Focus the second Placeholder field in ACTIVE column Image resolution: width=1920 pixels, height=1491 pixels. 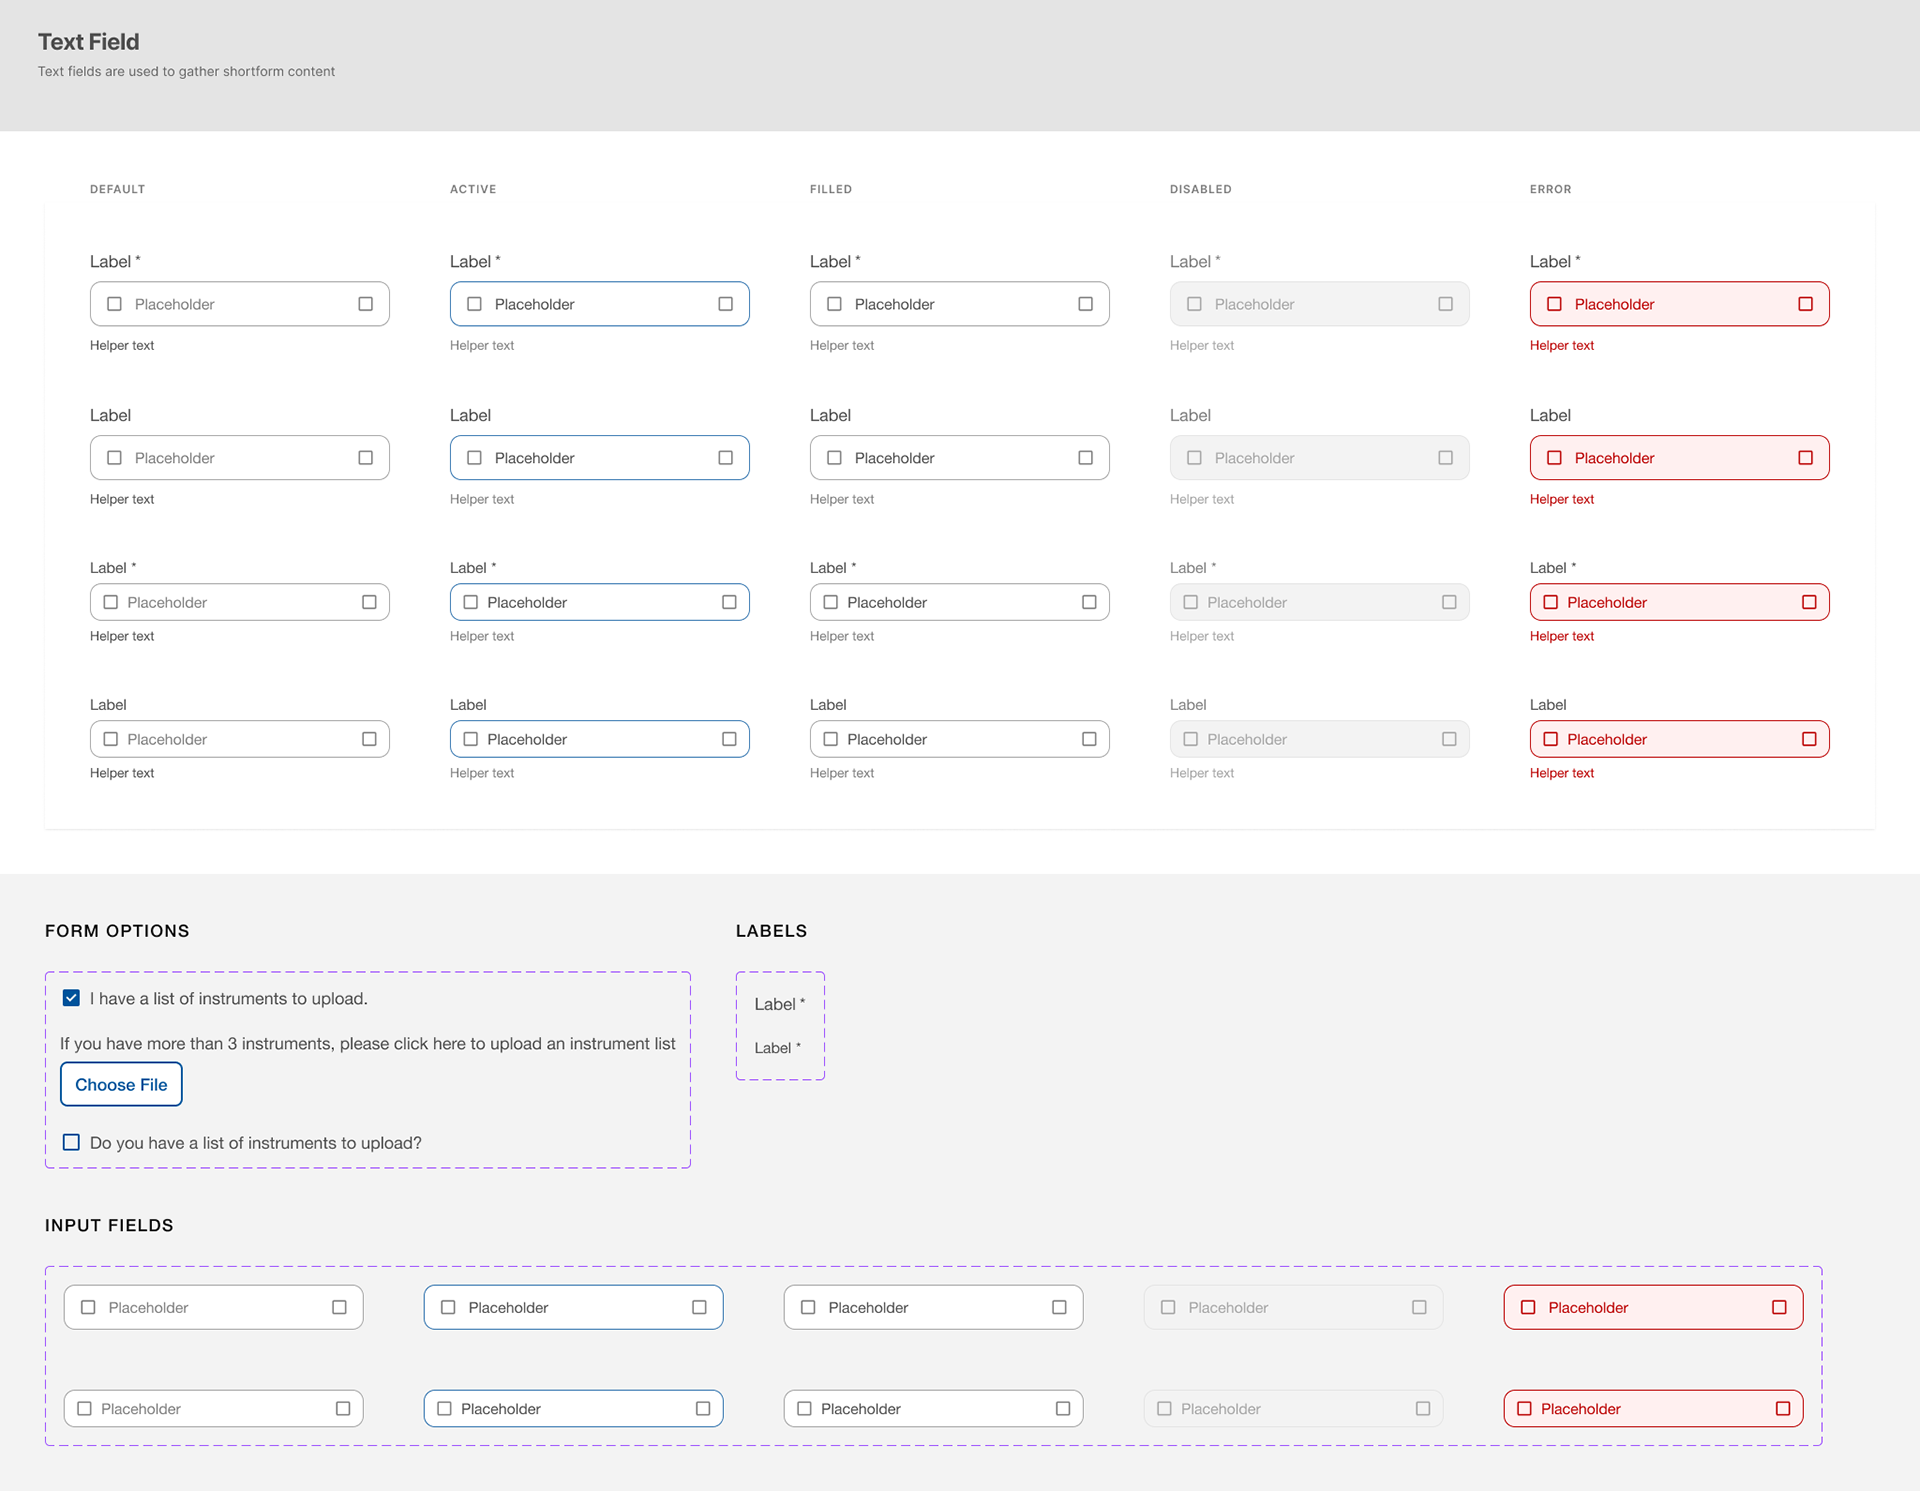pyautogui.click(x=600, y=458)
